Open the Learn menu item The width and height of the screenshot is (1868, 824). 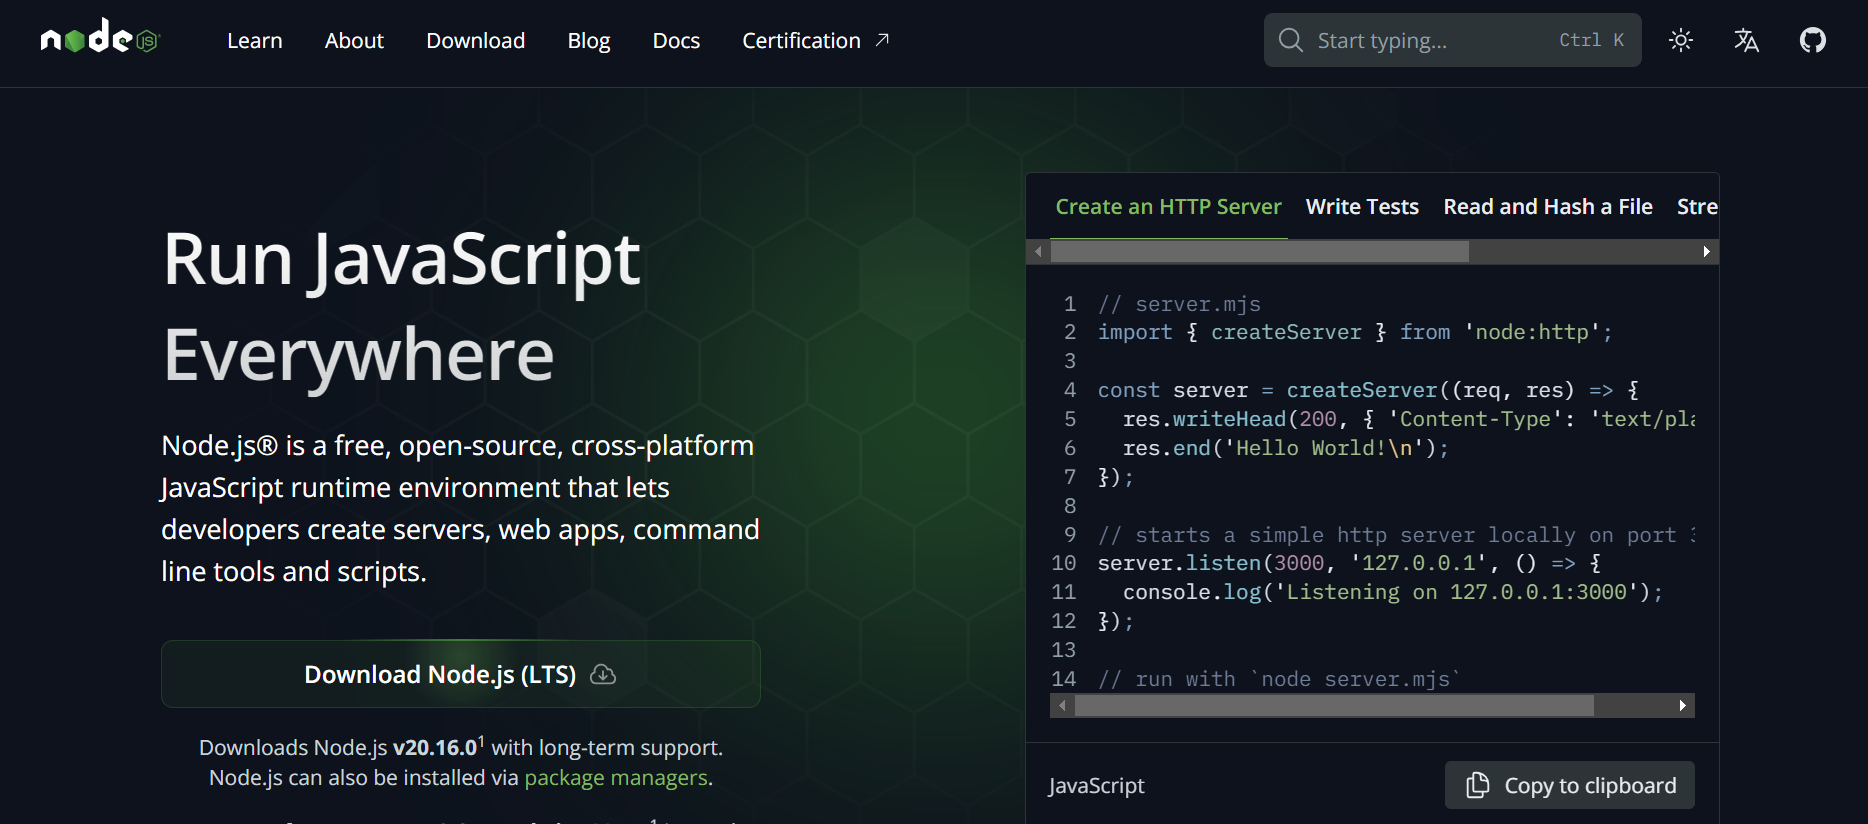pyautogui.click(x=255, y=41)
